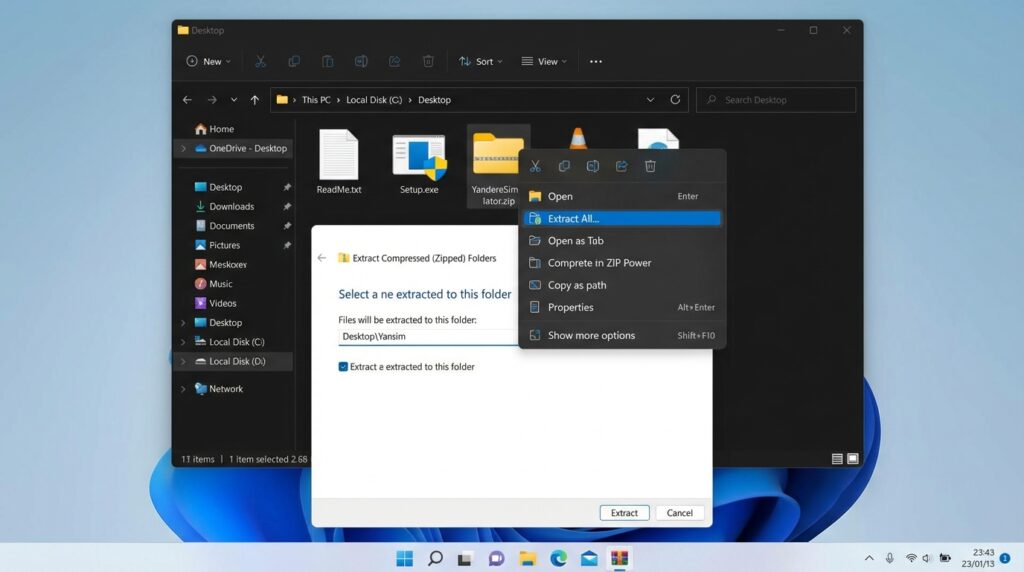Open the View dropdown in toolbar
1024x572 pixels.
coord(544,61)
